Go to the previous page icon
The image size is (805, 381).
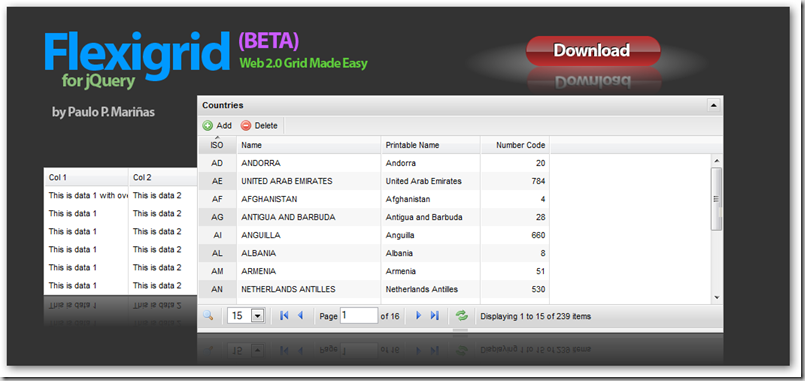tap(300, 316)
